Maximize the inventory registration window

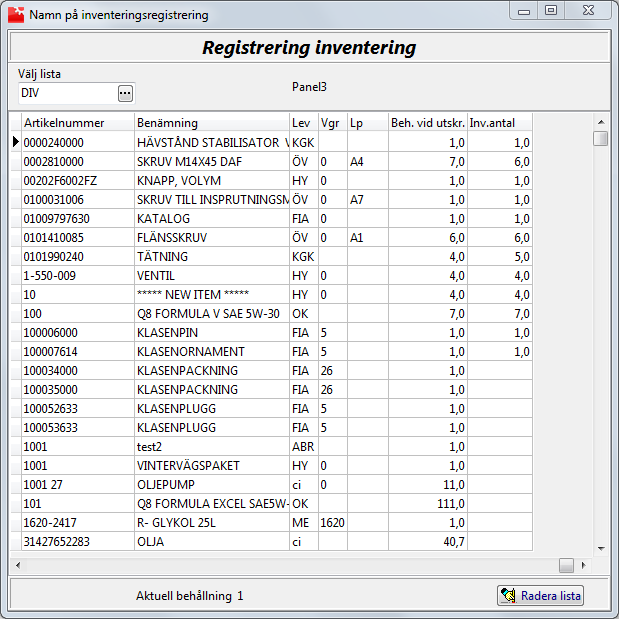(x=551, y=11)
